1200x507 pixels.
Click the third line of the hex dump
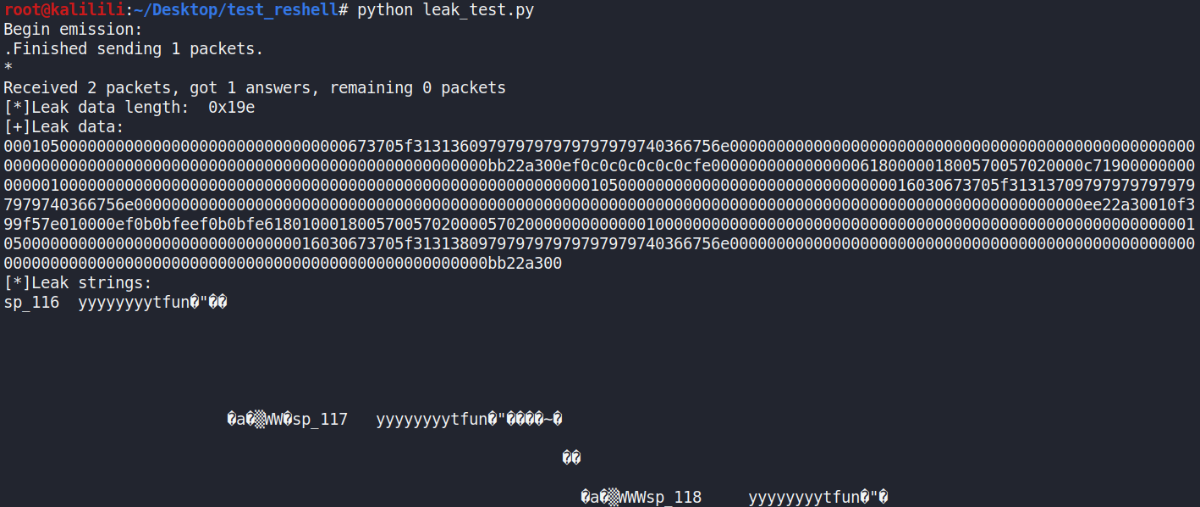[598, 186]
